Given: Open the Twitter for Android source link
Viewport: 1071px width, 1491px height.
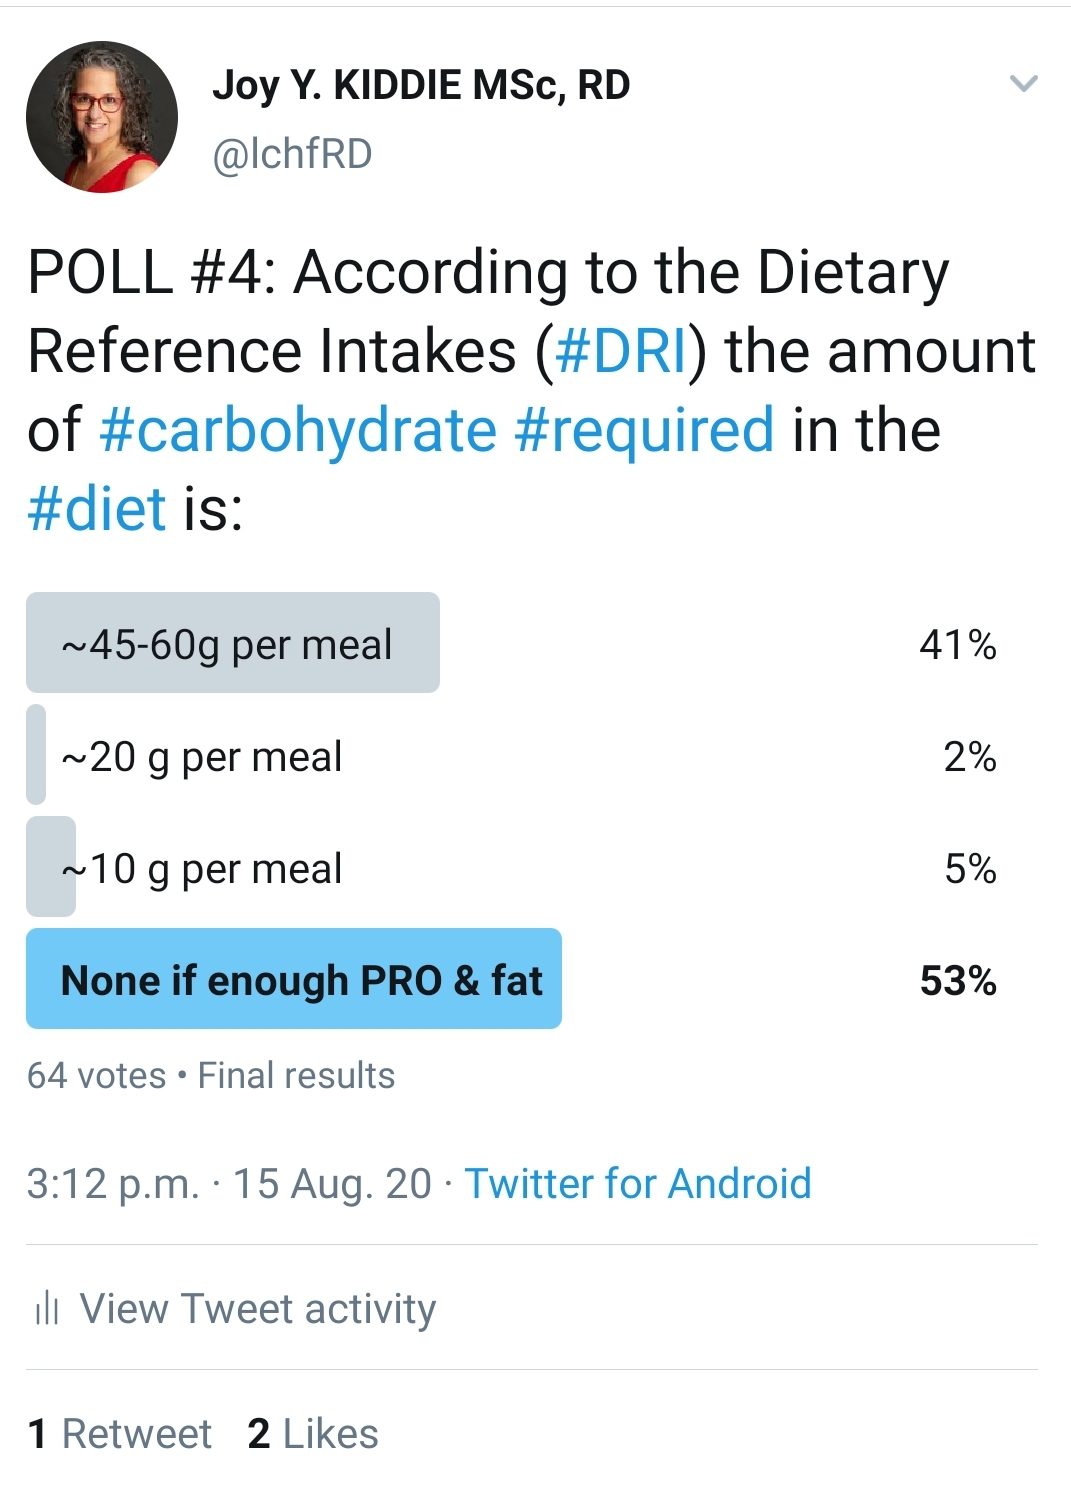Looking at the screenshot, I should [638, 1184].
